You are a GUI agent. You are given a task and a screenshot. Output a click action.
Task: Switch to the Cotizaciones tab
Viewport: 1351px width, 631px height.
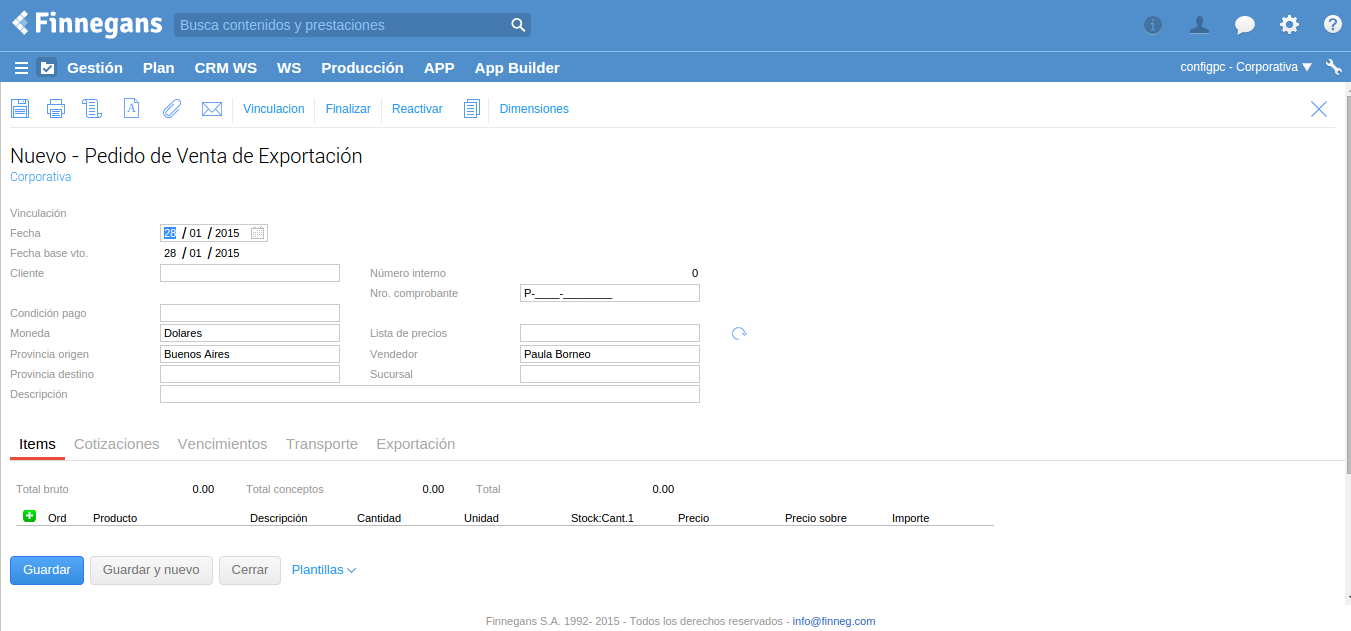click(x=116, y=444)
